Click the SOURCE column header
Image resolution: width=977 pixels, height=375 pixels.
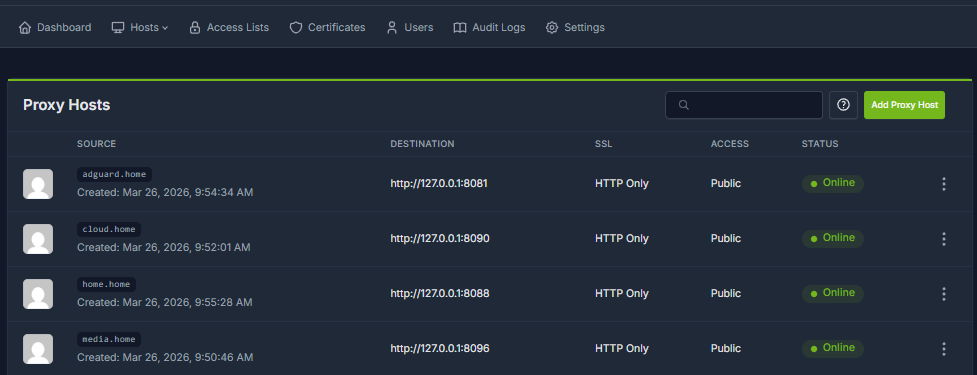pos(97,144)
